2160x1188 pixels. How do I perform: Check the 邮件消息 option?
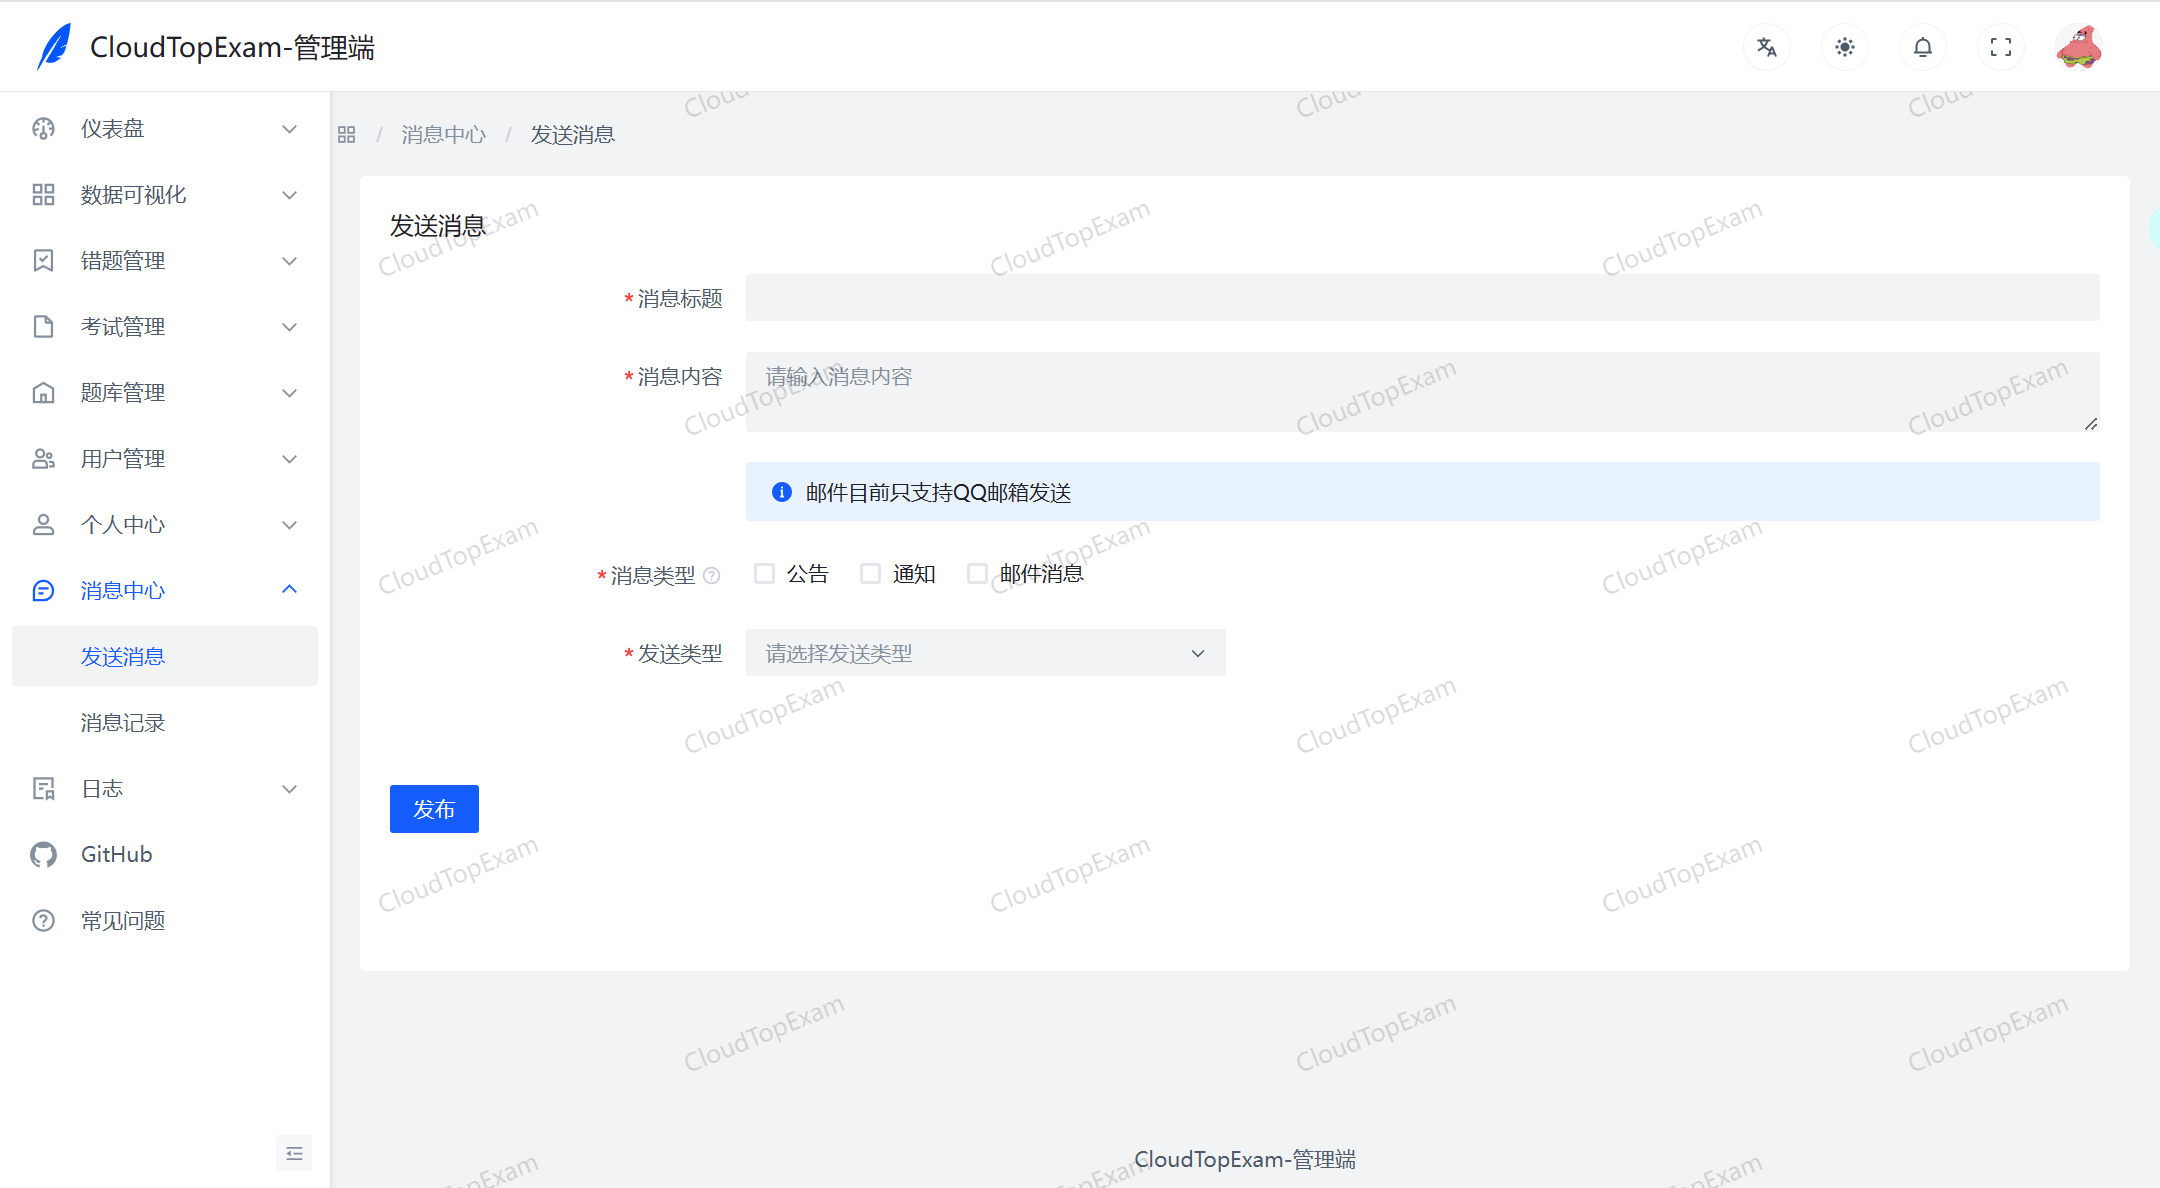(977, 573)
